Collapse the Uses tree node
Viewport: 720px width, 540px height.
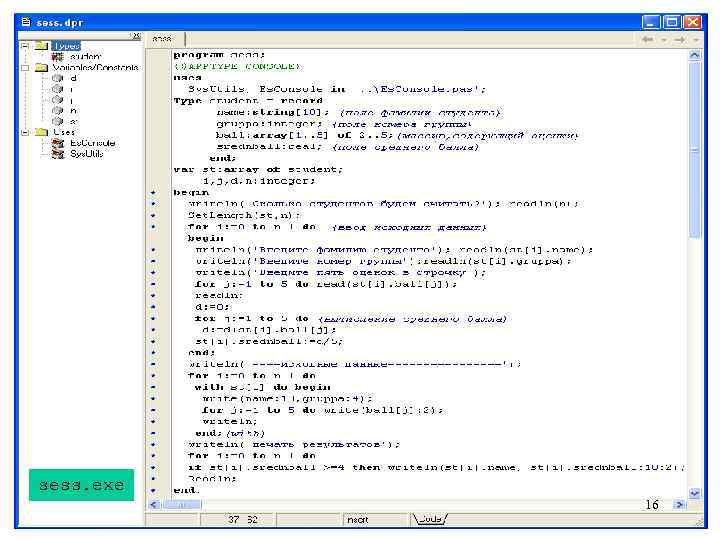coord(25,132)
